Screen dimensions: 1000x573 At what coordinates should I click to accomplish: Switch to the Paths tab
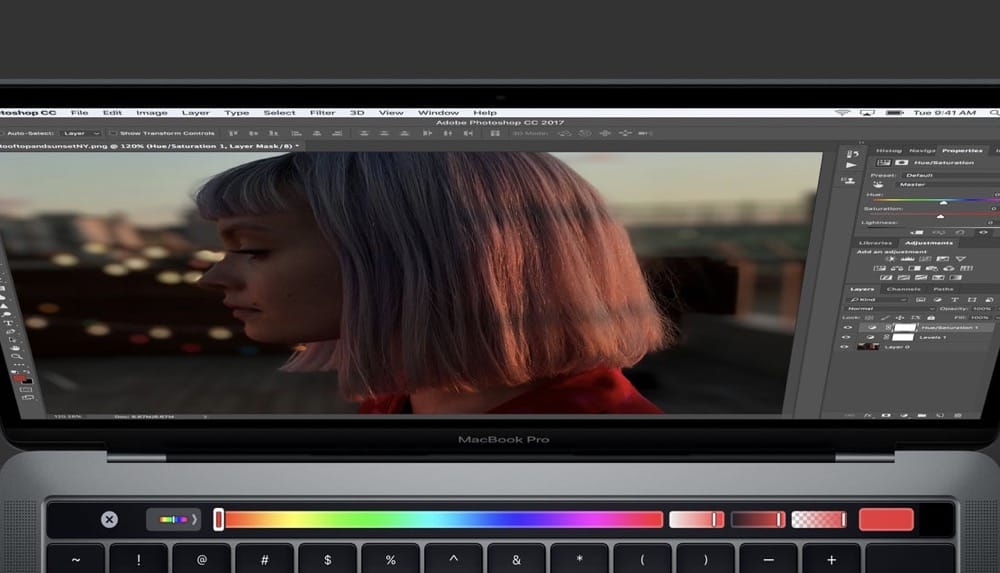pyautogui.click(x=943, y=289)
